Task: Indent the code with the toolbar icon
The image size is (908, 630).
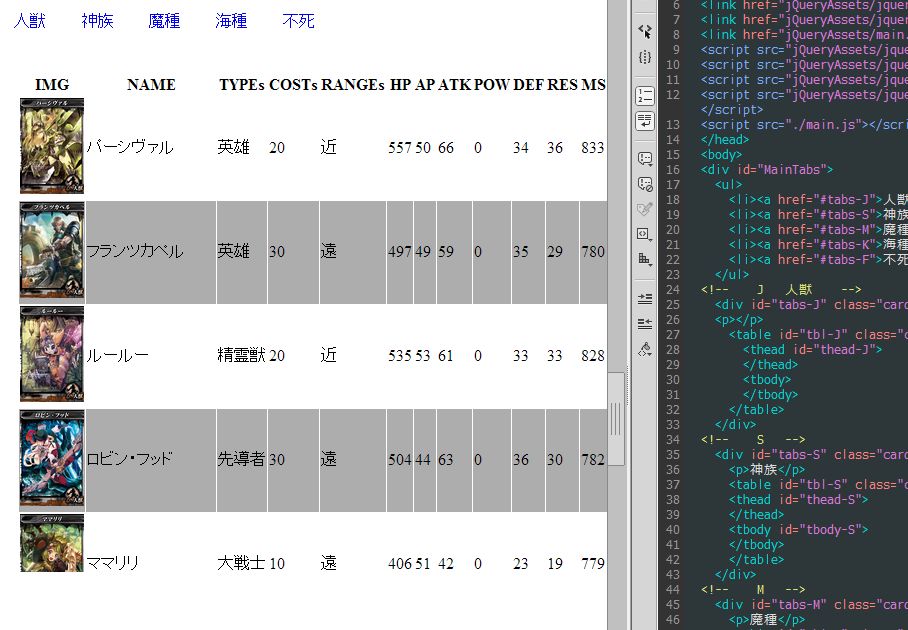Action: [645, 298]
